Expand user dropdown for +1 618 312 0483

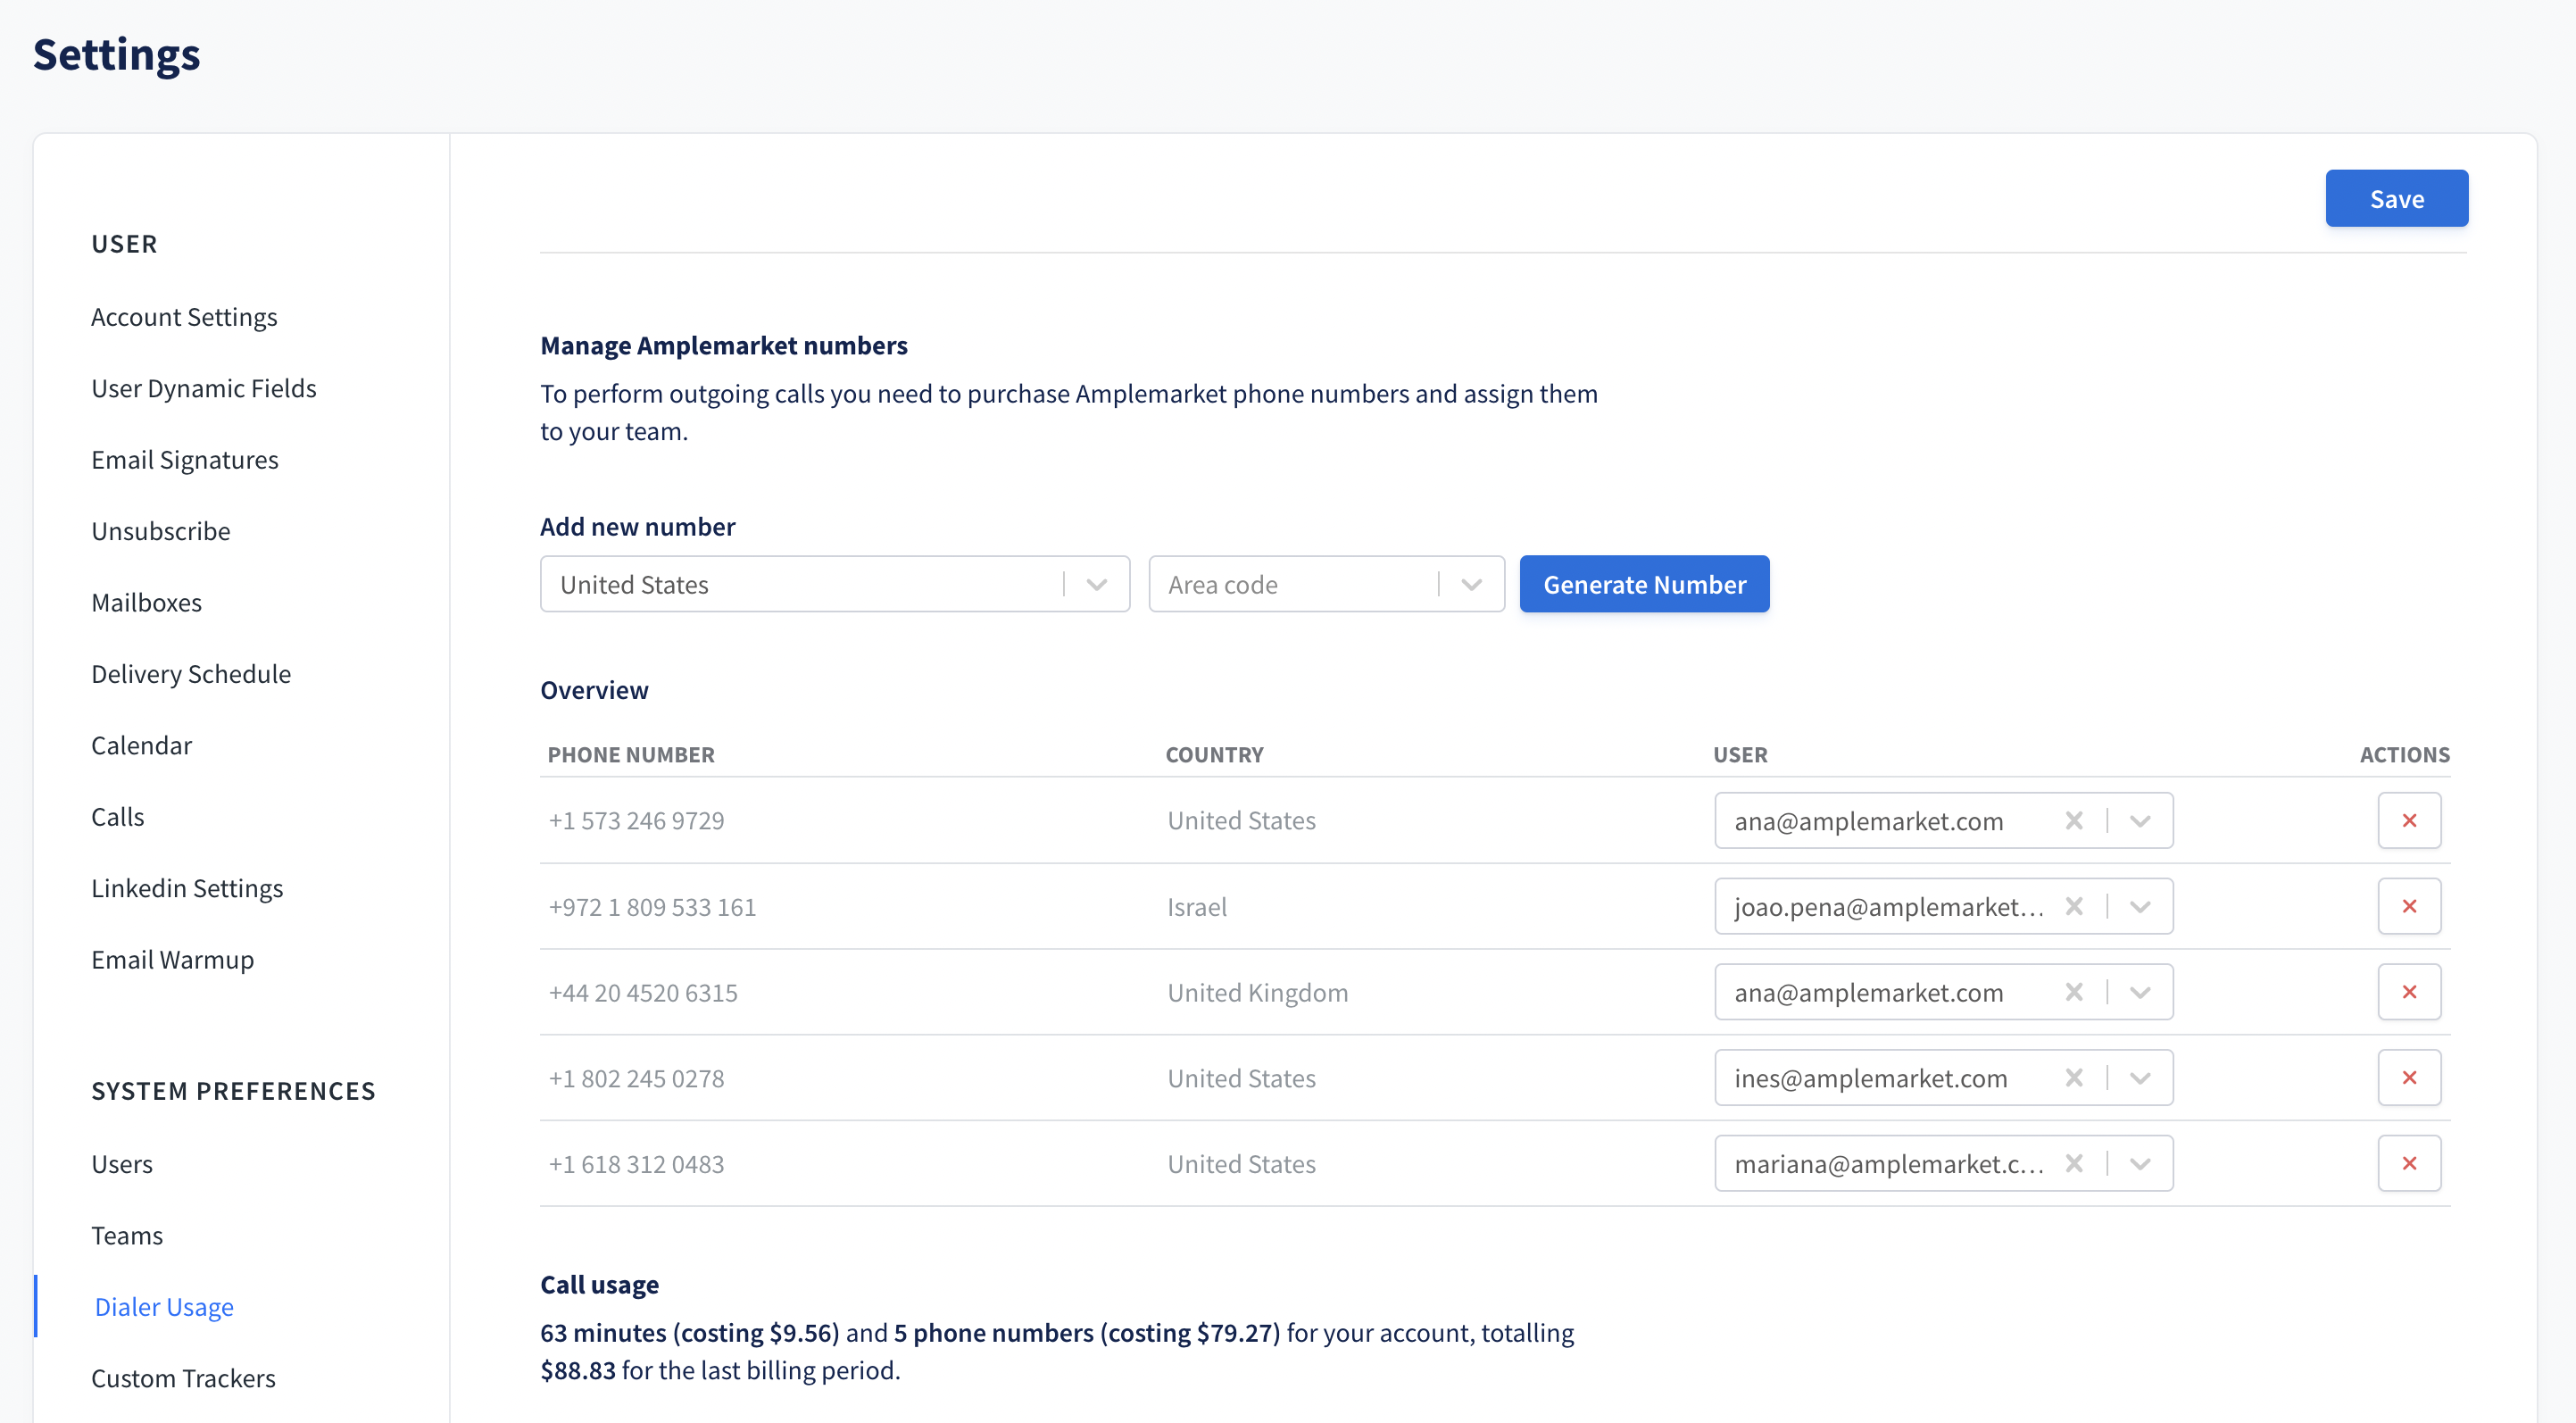(2140, 1164)
